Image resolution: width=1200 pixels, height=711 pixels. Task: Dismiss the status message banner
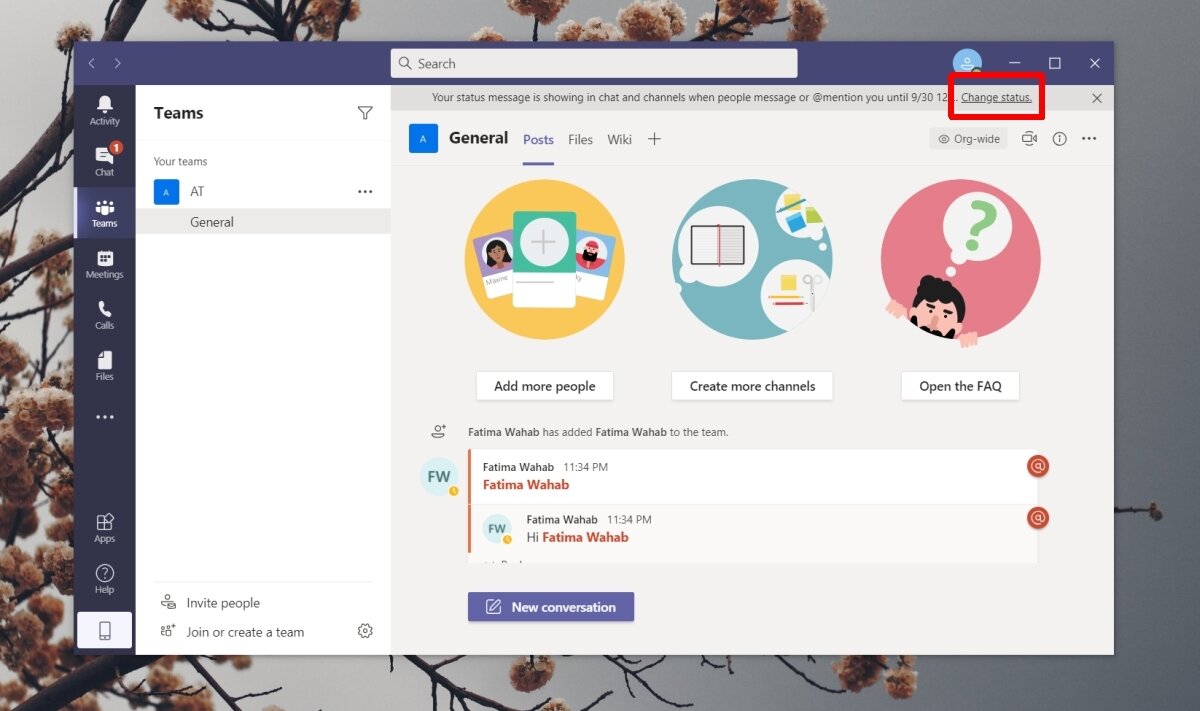coord(1096,97)
